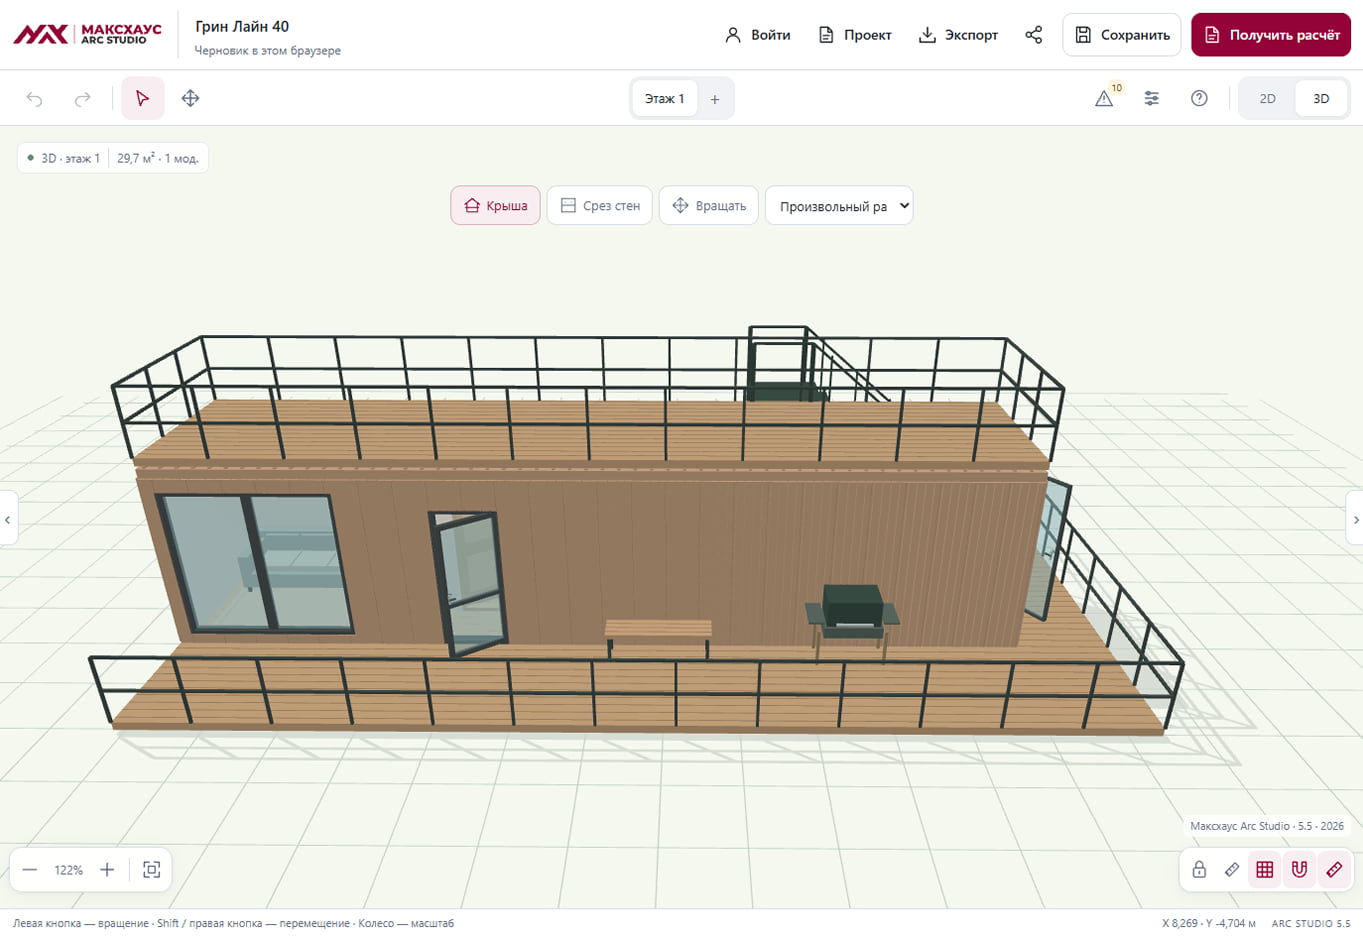Click the undo arrow icon
1363x936 pixels.
pyautogui.click(x=35, y=98)
